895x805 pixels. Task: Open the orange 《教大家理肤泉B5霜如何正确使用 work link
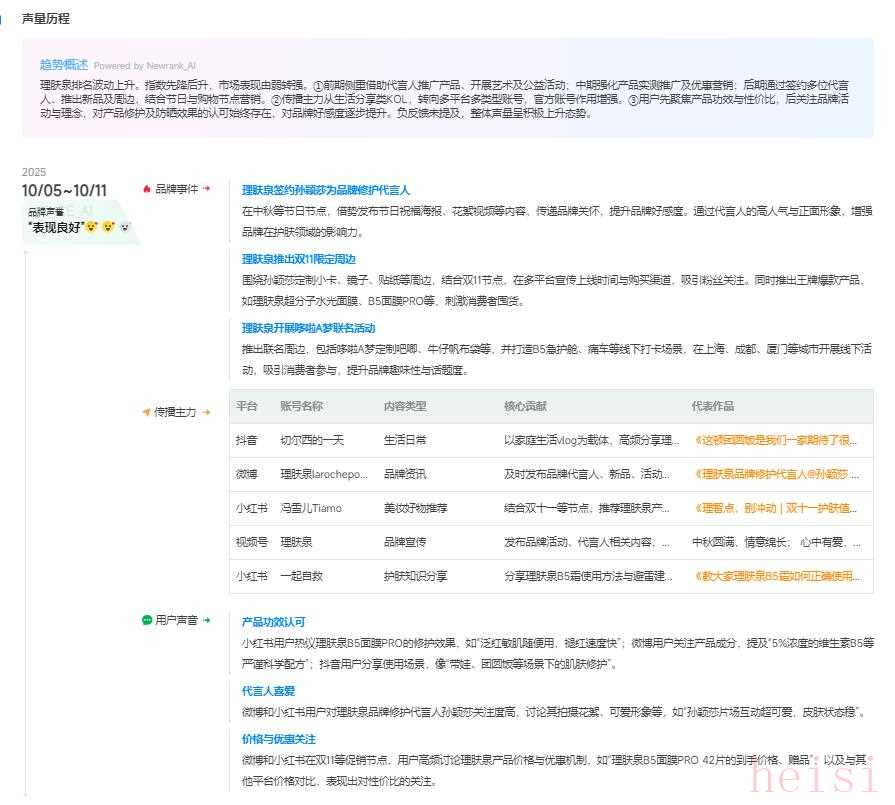tap(775, 576)
